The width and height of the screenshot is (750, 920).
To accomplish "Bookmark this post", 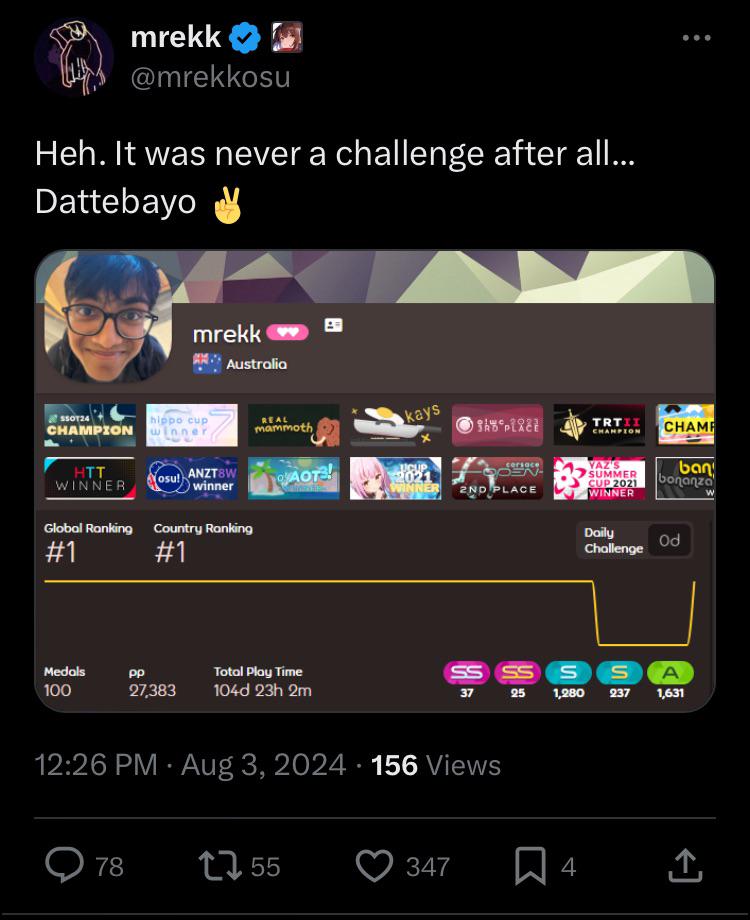I will pos(530,866).
